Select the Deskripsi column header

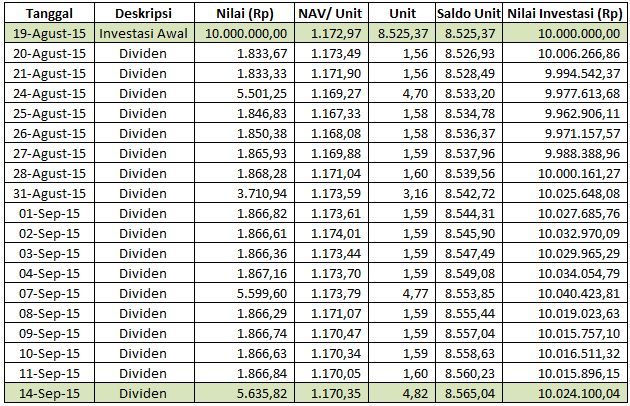tap(144, 13)
